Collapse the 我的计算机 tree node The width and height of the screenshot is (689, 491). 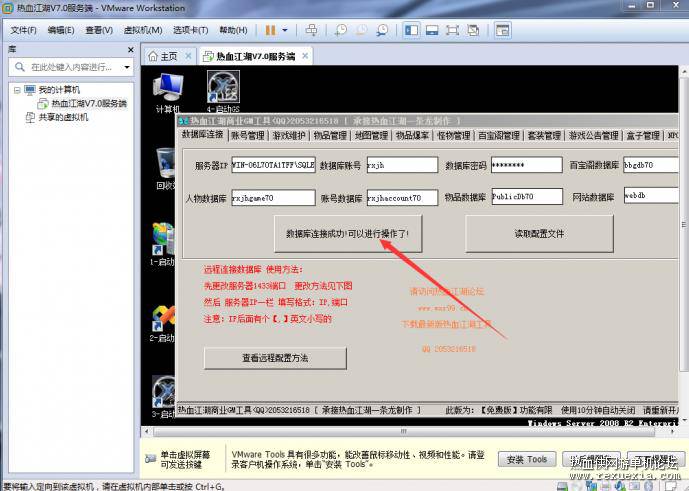coord(17,90)
